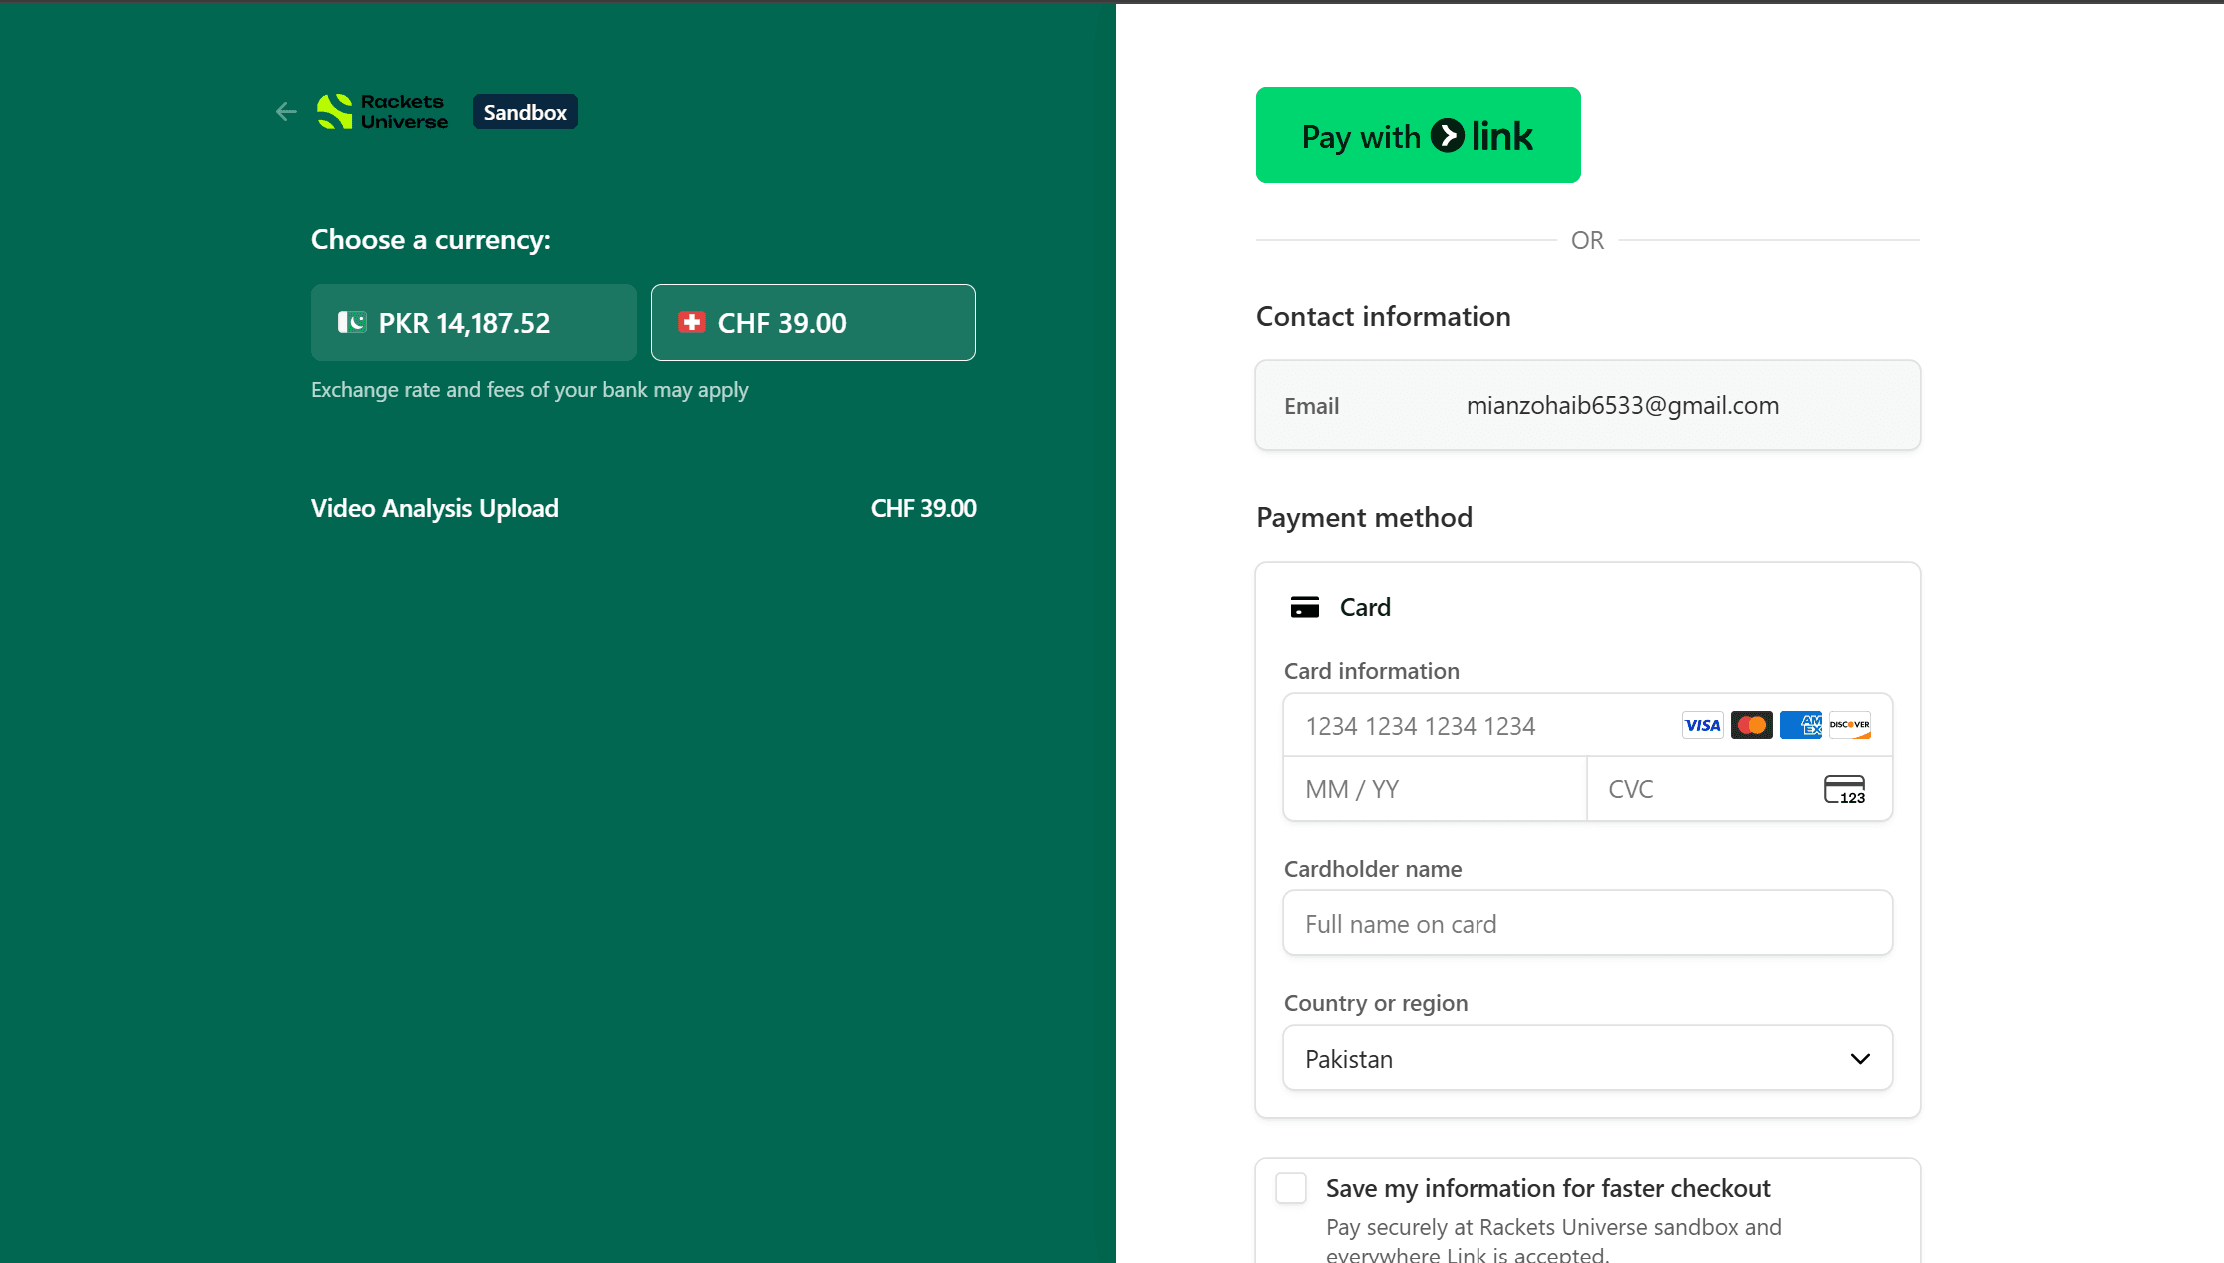Open the Country or region dropdown
The height and width of the screenshot is (1263, 2224).
[x=1588, y=1058]
